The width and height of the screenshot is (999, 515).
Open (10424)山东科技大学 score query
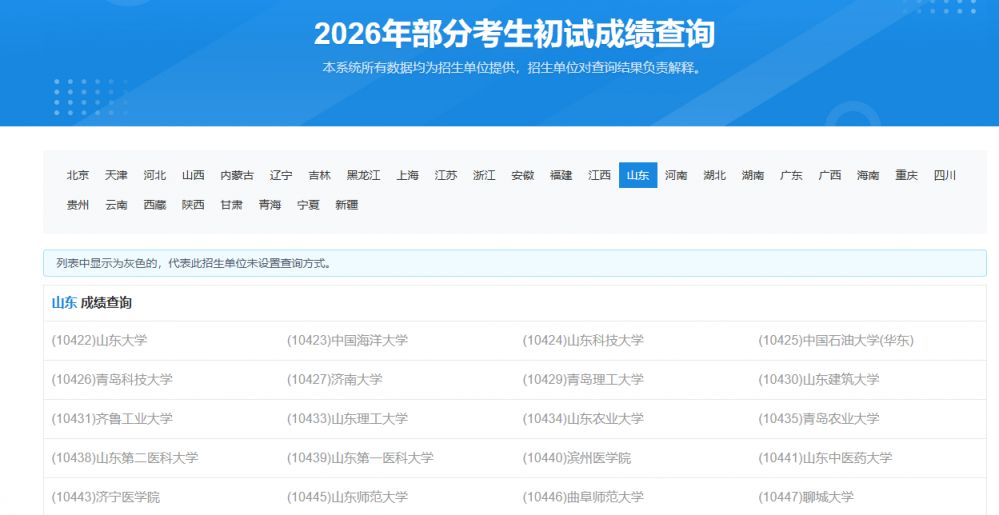pos(583,341)
